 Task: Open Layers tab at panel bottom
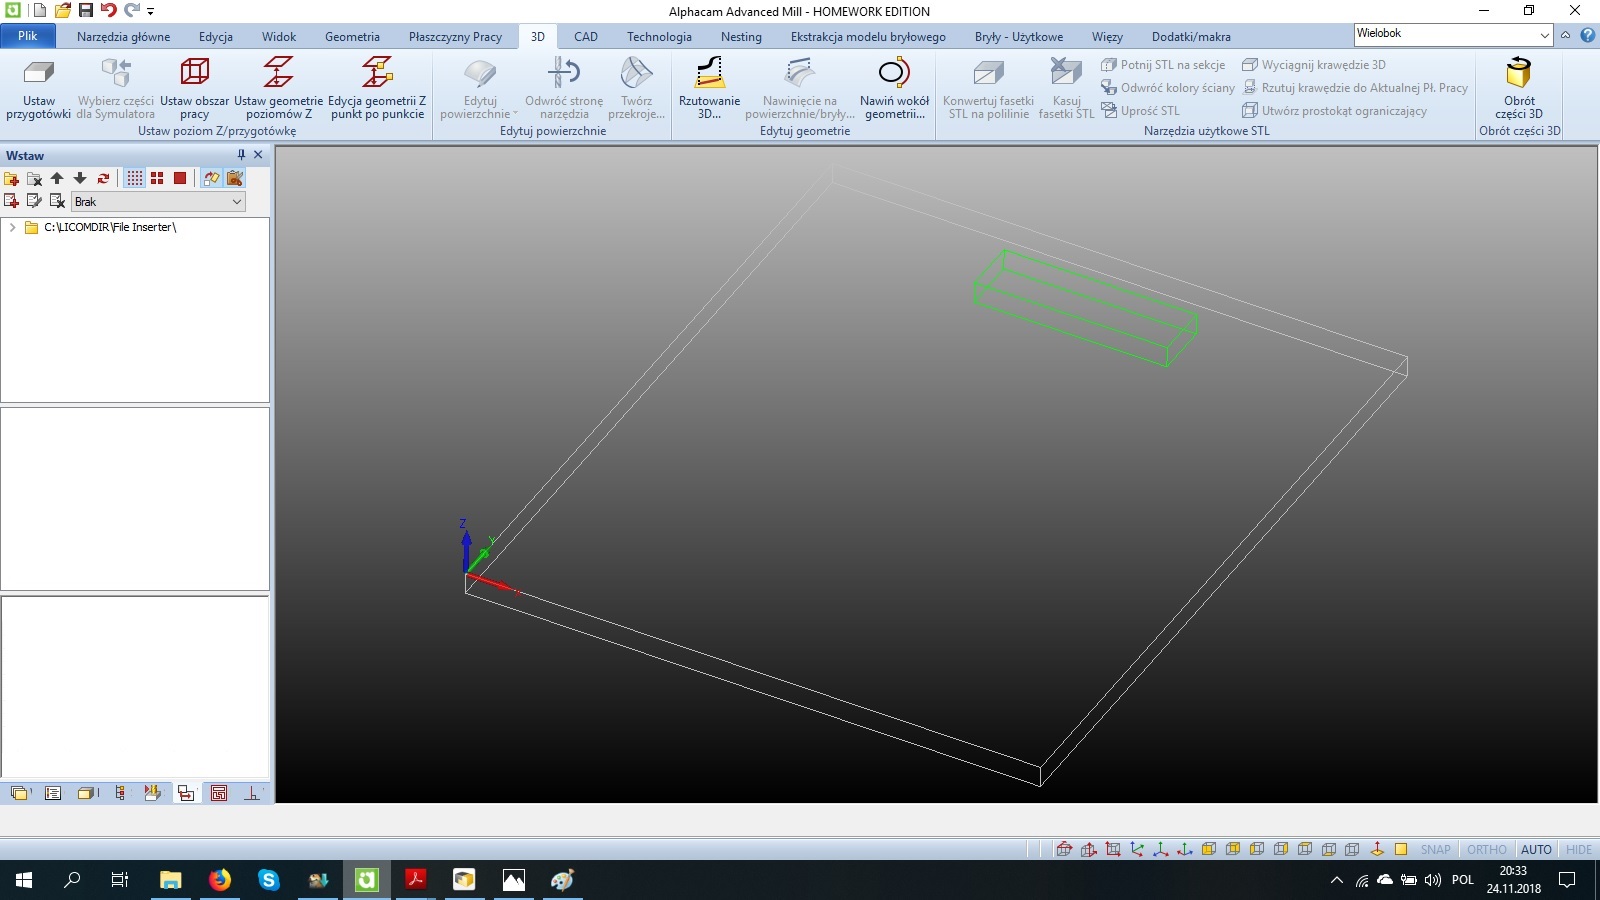tap(20, 793)
